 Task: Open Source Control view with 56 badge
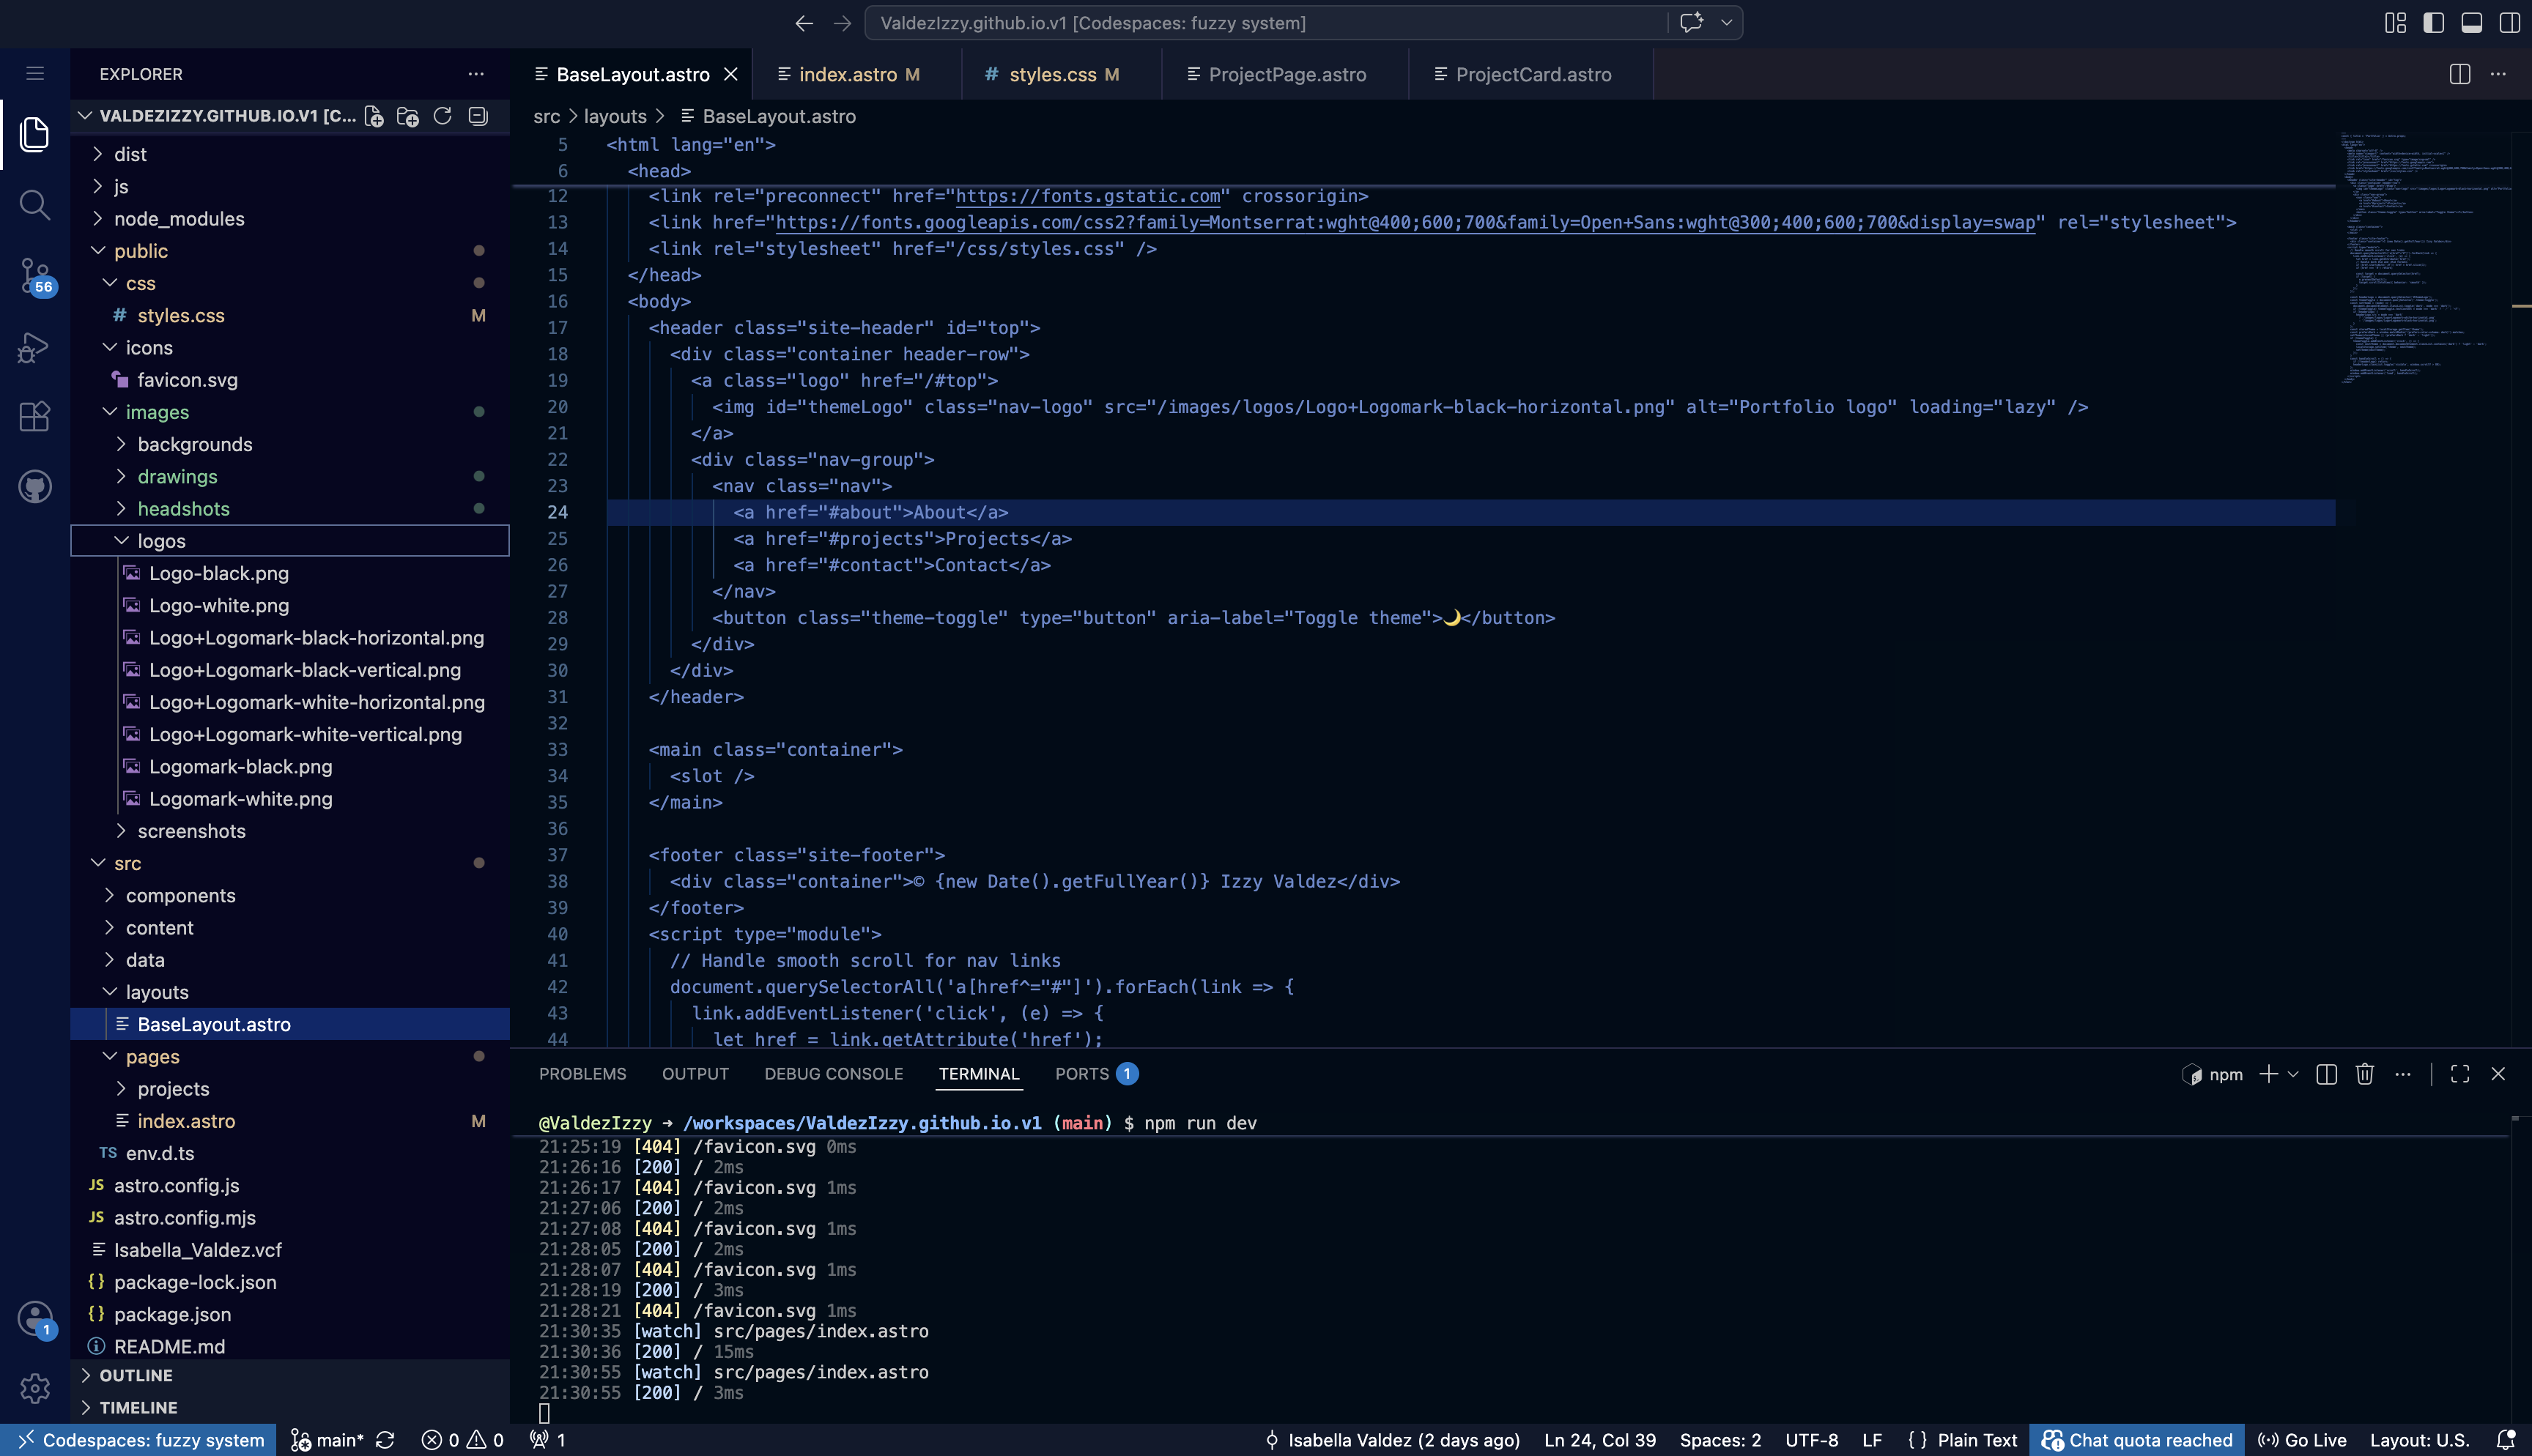click(35, 275)
